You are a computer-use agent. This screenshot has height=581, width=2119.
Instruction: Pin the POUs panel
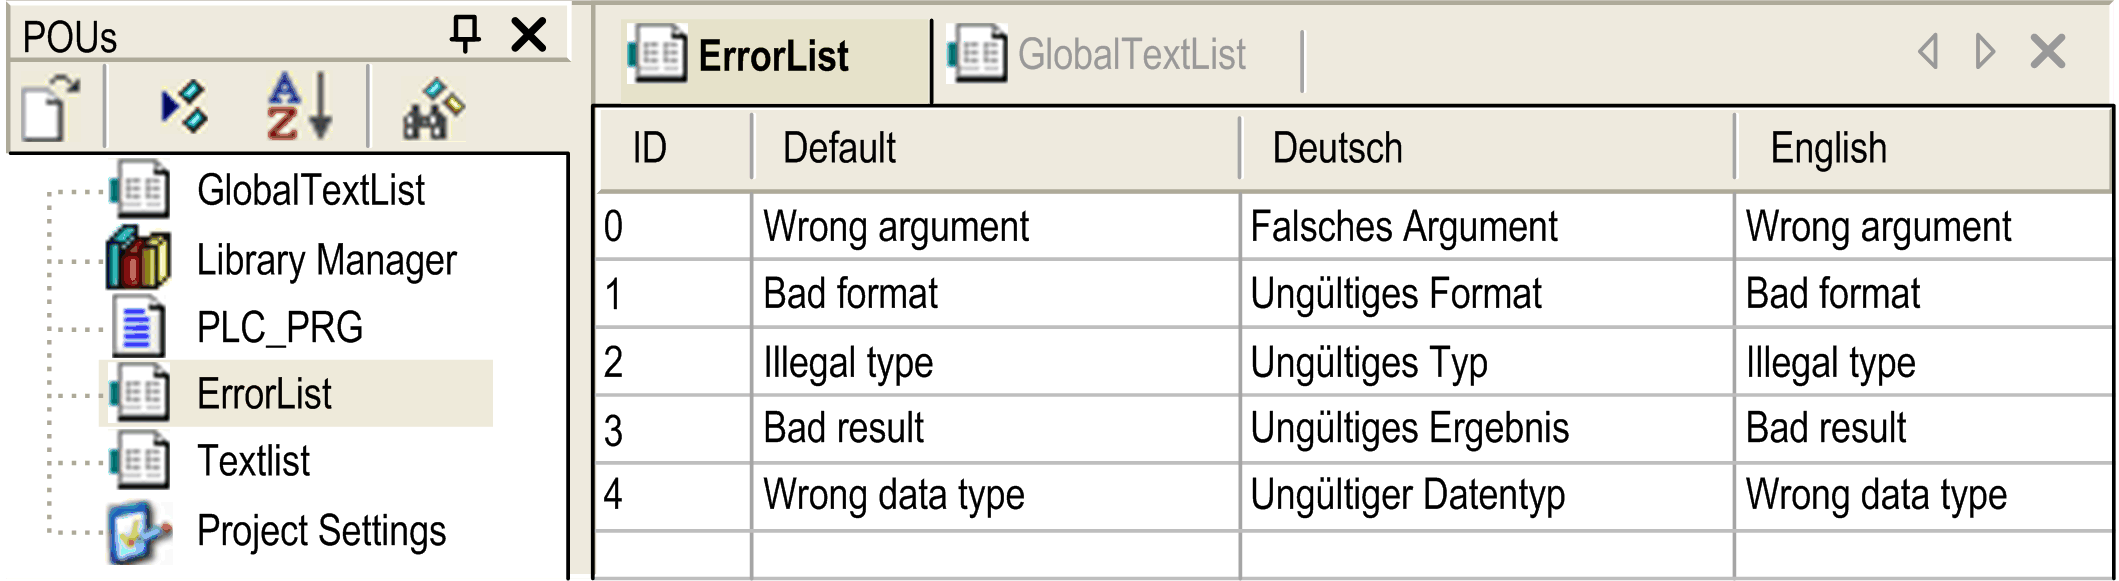465,34
